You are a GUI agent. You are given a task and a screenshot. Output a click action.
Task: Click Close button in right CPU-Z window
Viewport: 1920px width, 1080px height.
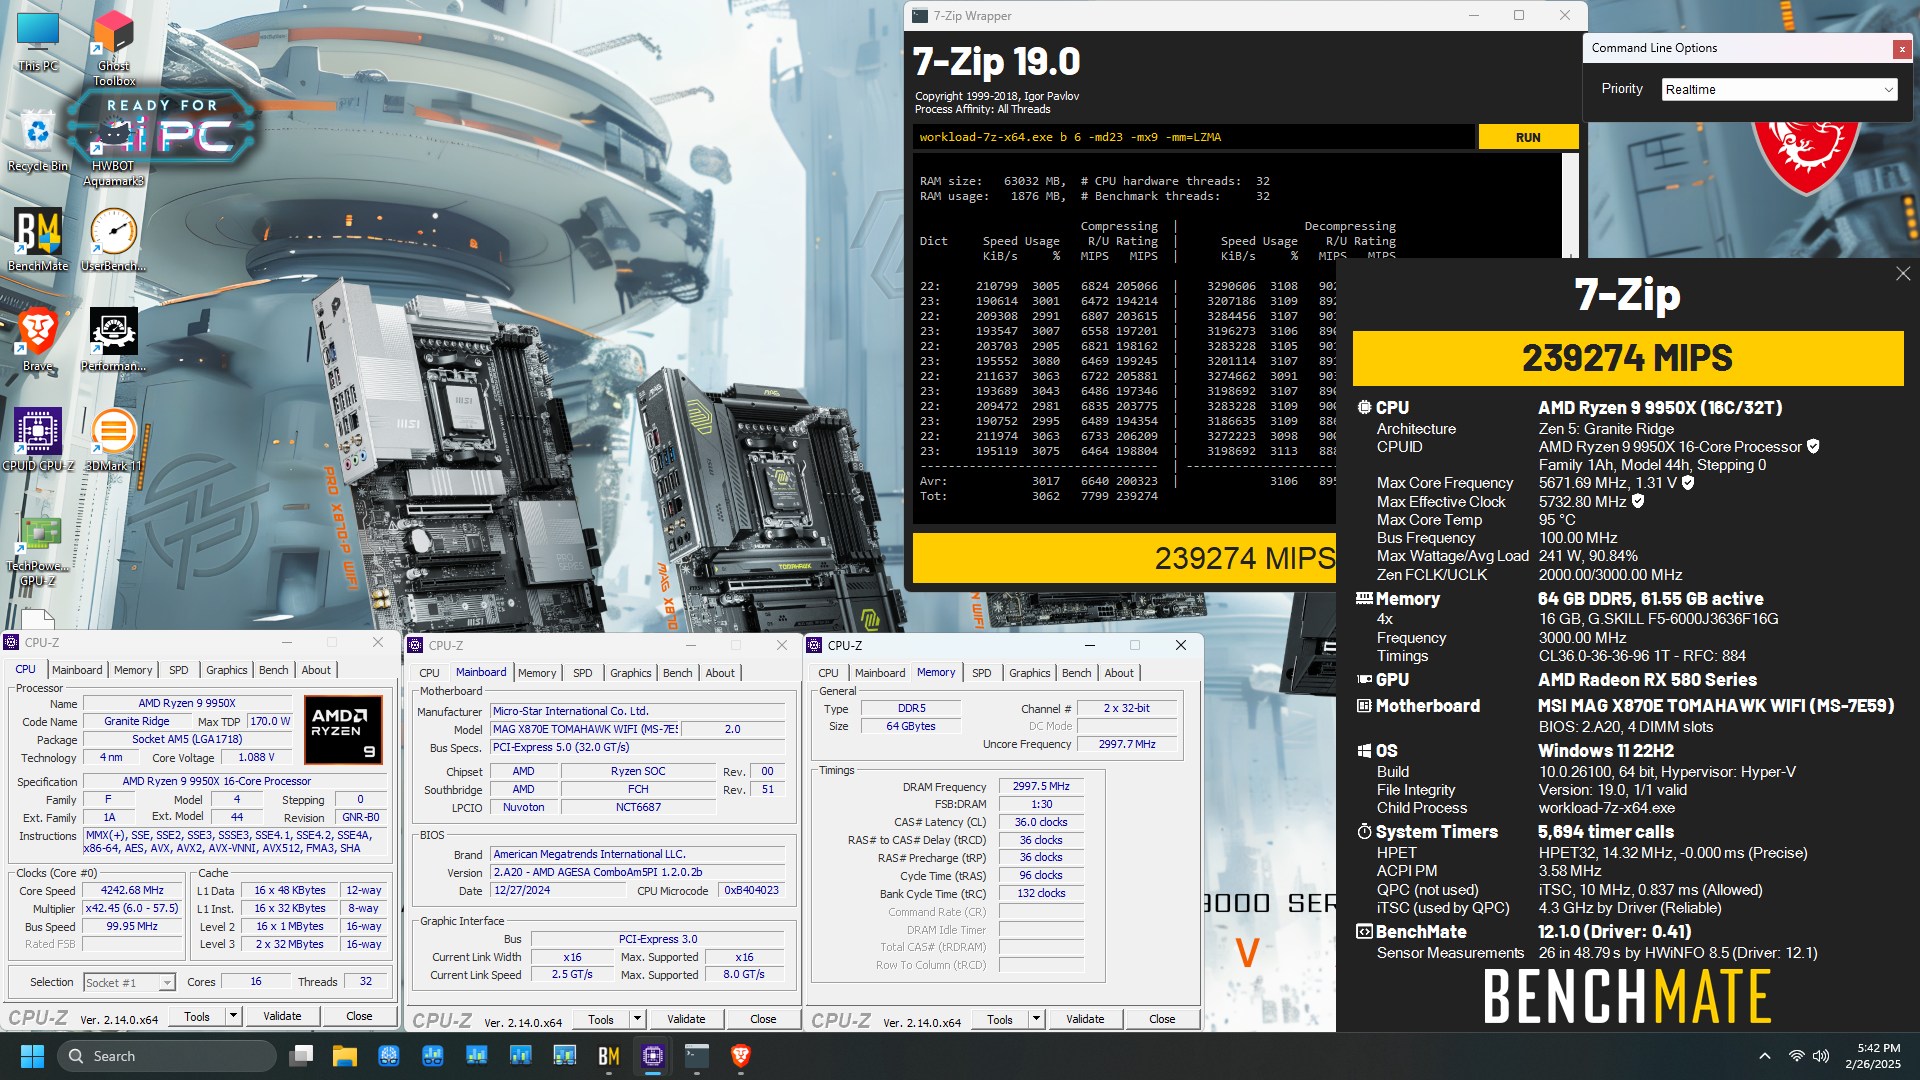[x=1162, y=1020]
